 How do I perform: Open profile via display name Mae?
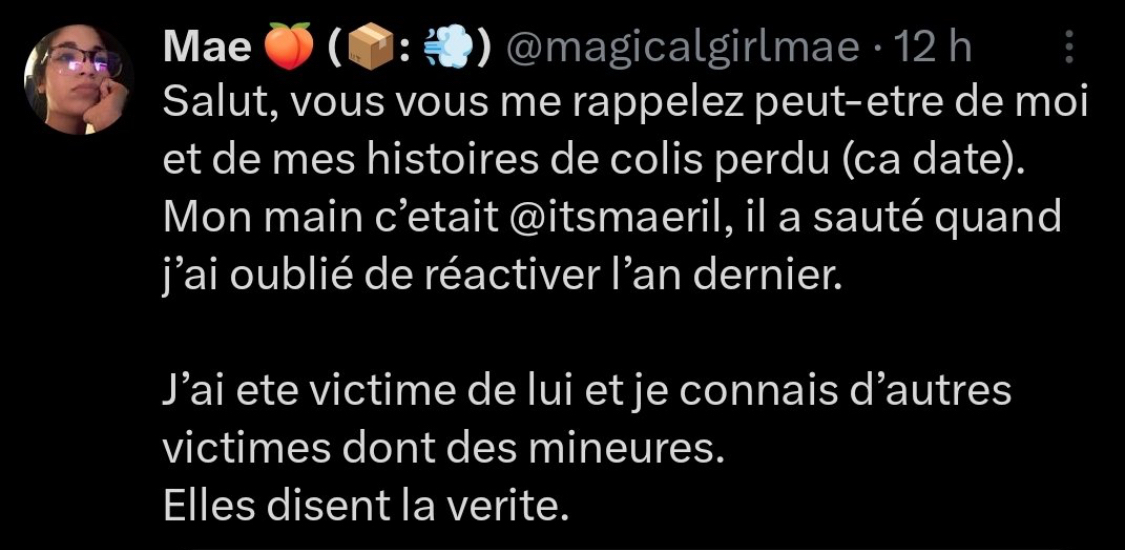[207, 48]
